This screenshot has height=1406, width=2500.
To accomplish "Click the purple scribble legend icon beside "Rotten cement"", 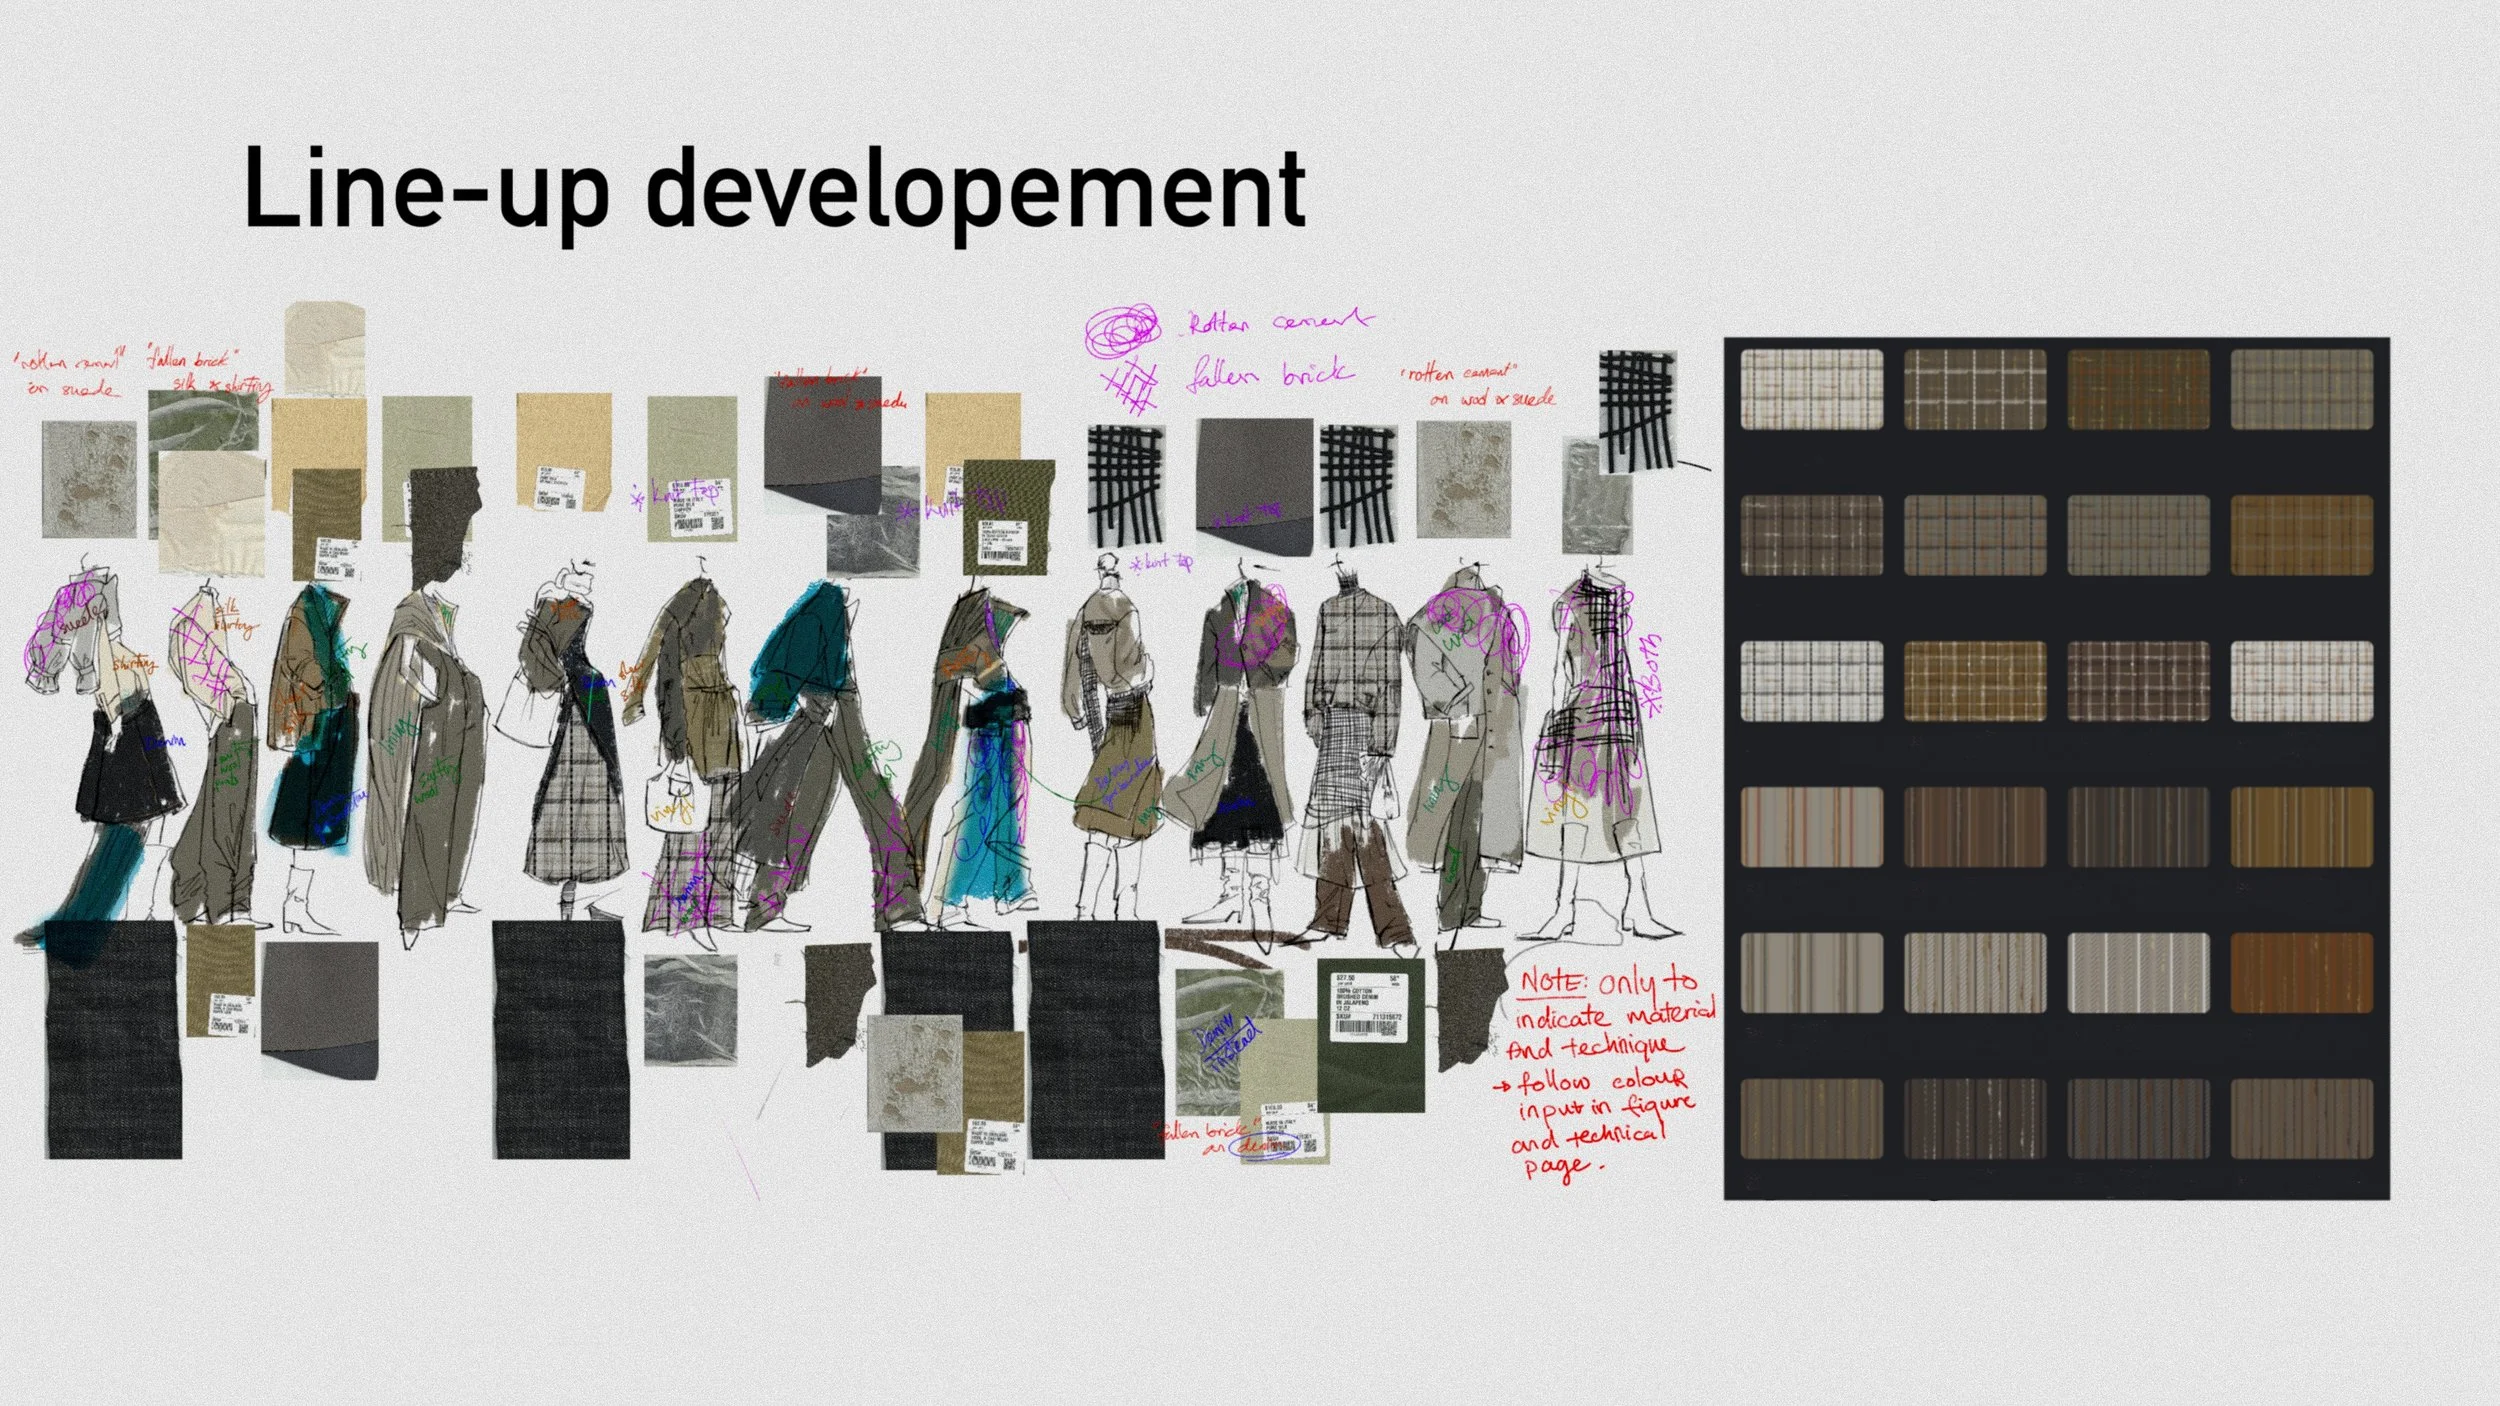I will pyautogui.click(x=1122, y=329).
